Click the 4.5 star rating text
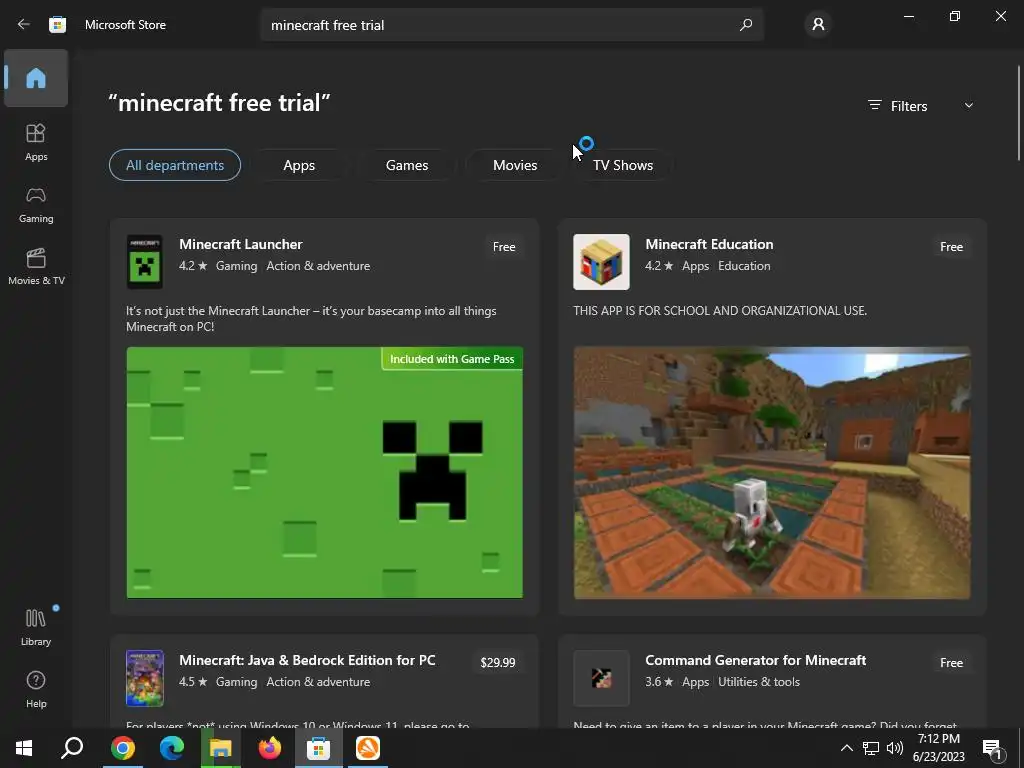The width and height of the screenshot is (1024, 768). pos(193,682)
